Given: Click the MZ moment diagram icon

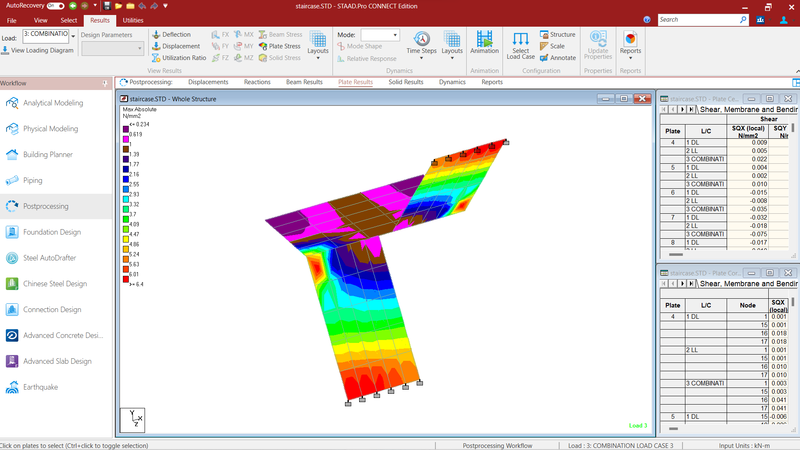Looking at the screenshot, I should coord(244,58).
